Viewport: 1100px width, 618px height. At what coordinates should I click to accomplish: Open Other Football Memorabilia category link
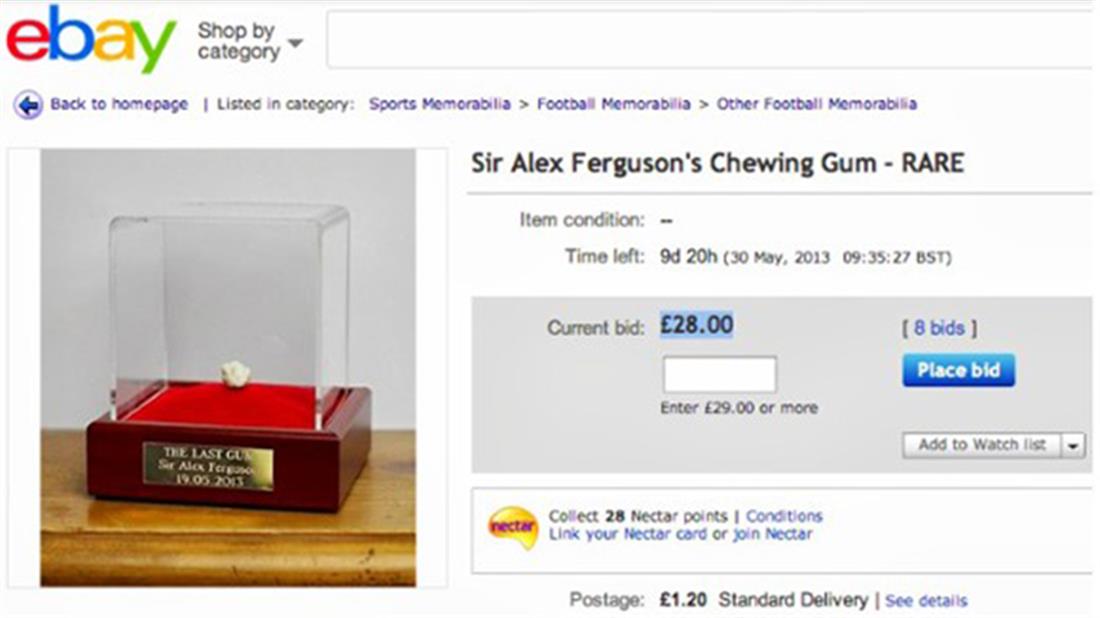coord(816,104)
